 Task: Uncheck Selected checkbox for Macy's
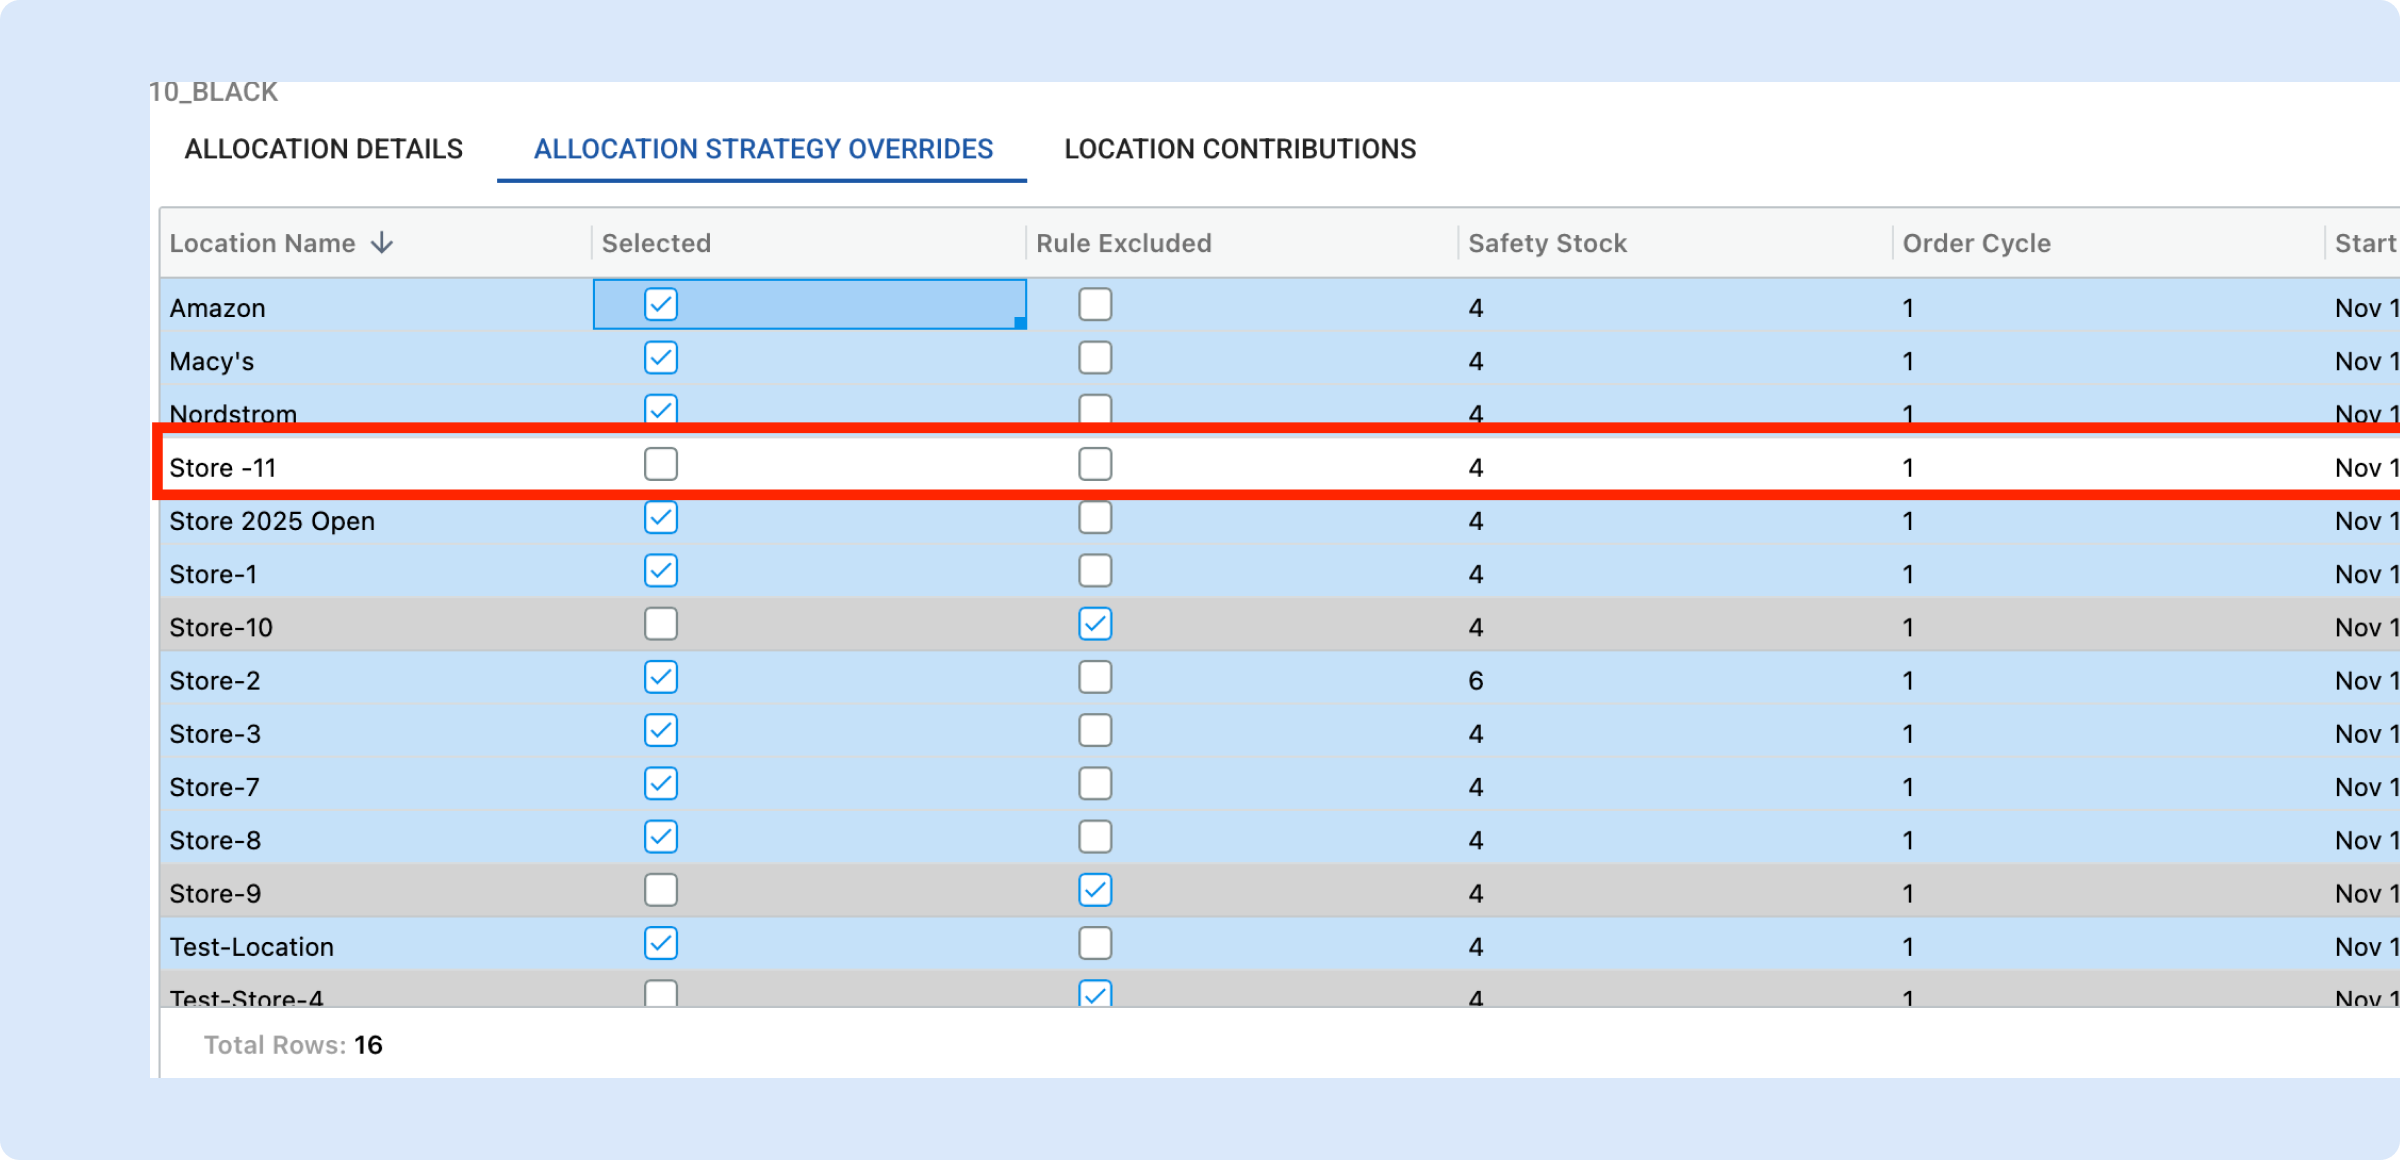[x=660, y=358]
